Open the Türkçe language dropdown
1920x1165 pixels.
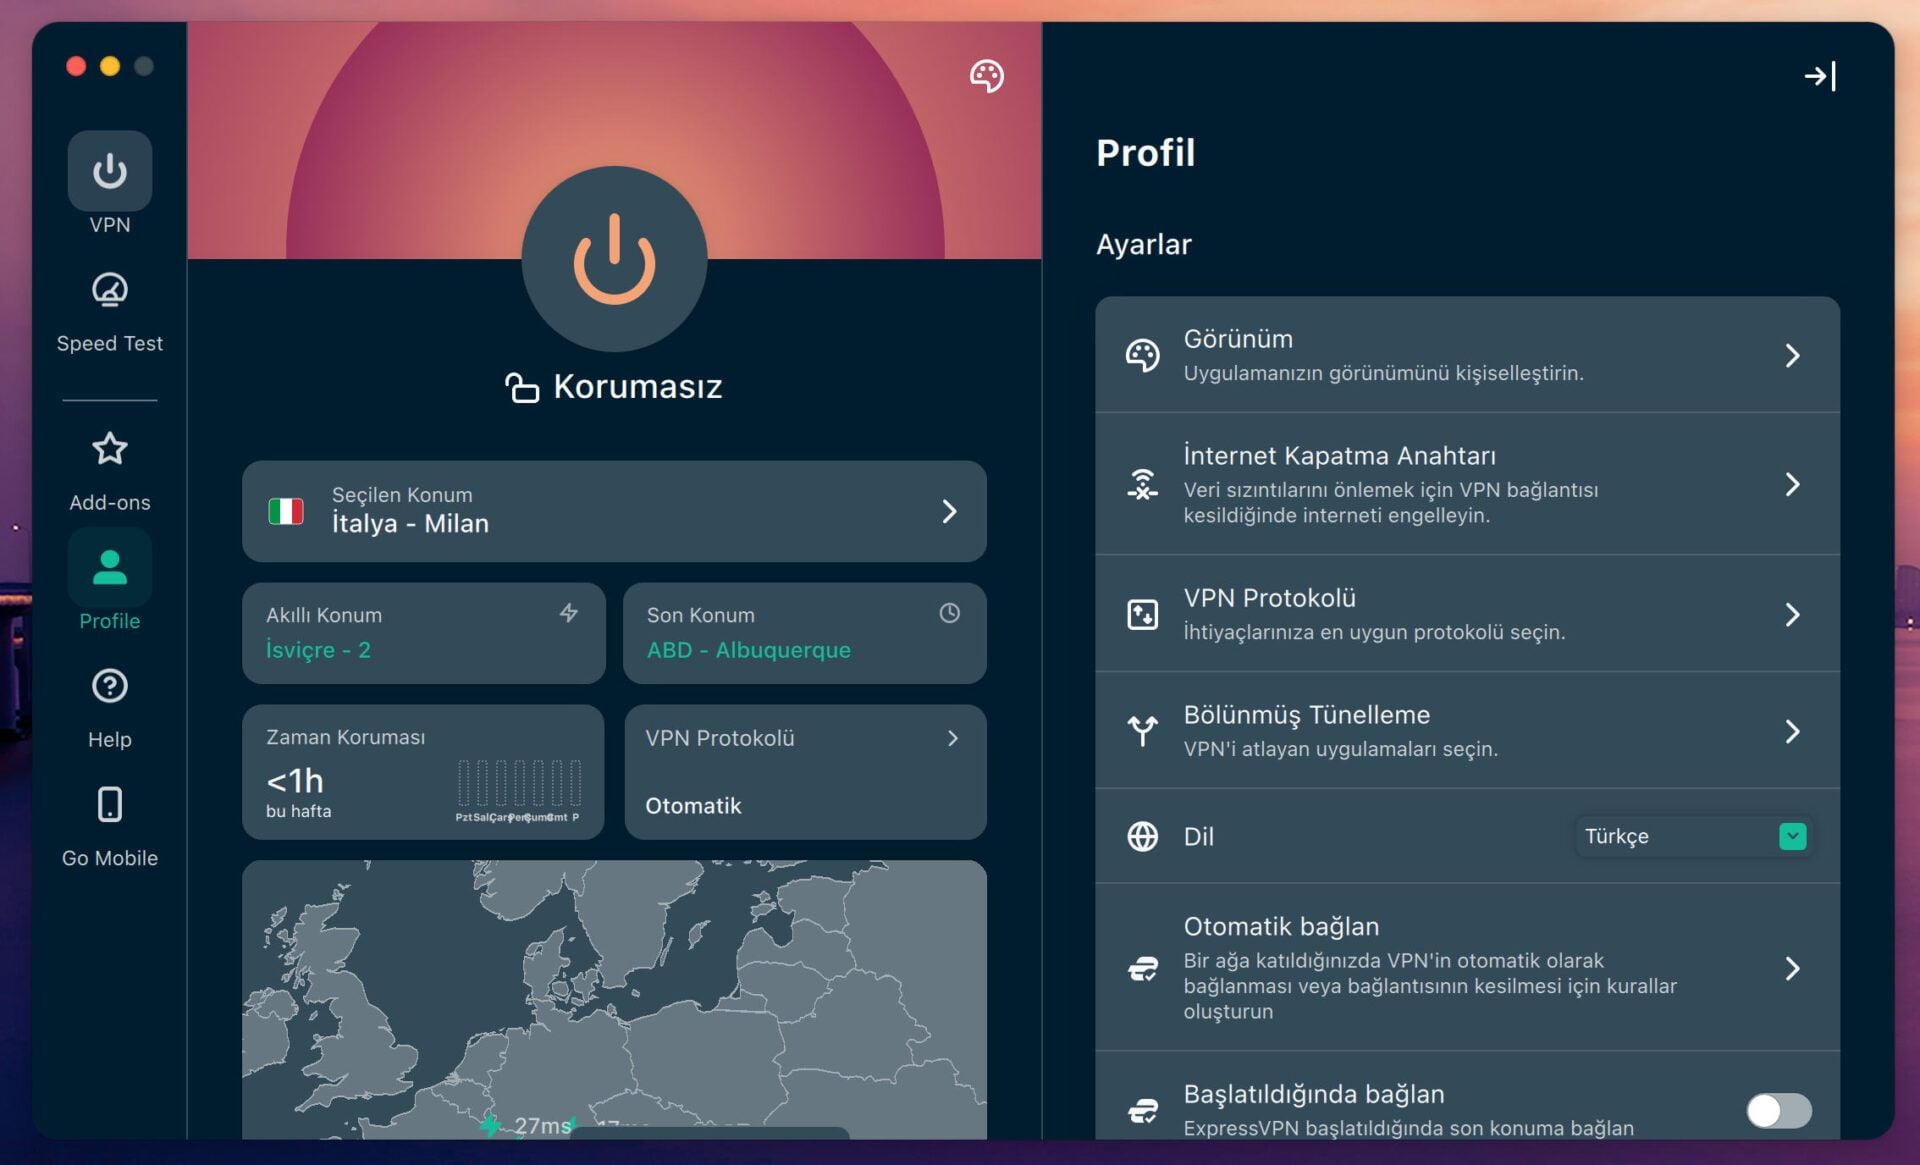(x=1693, y=836)
